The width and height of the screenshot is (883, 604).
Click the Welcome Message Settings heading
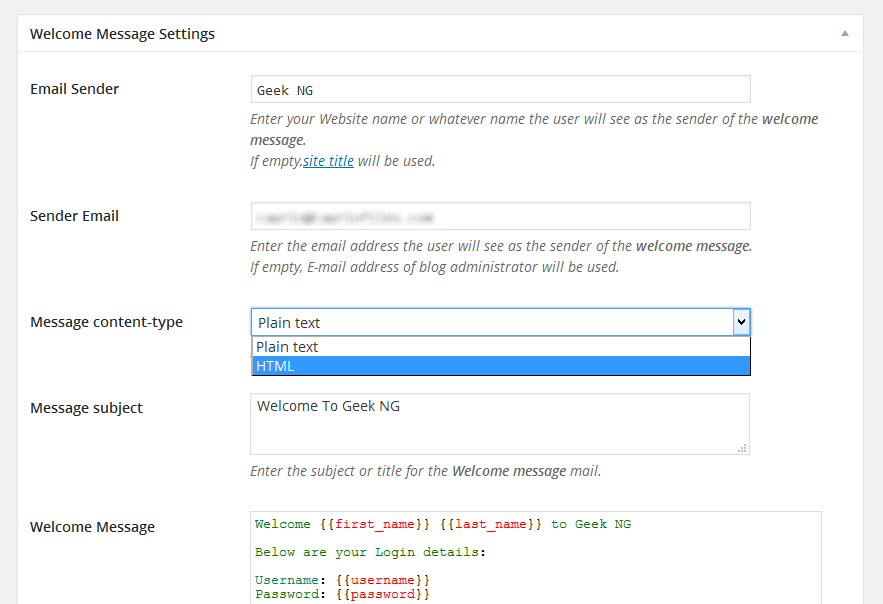click(x=122, y=34)
